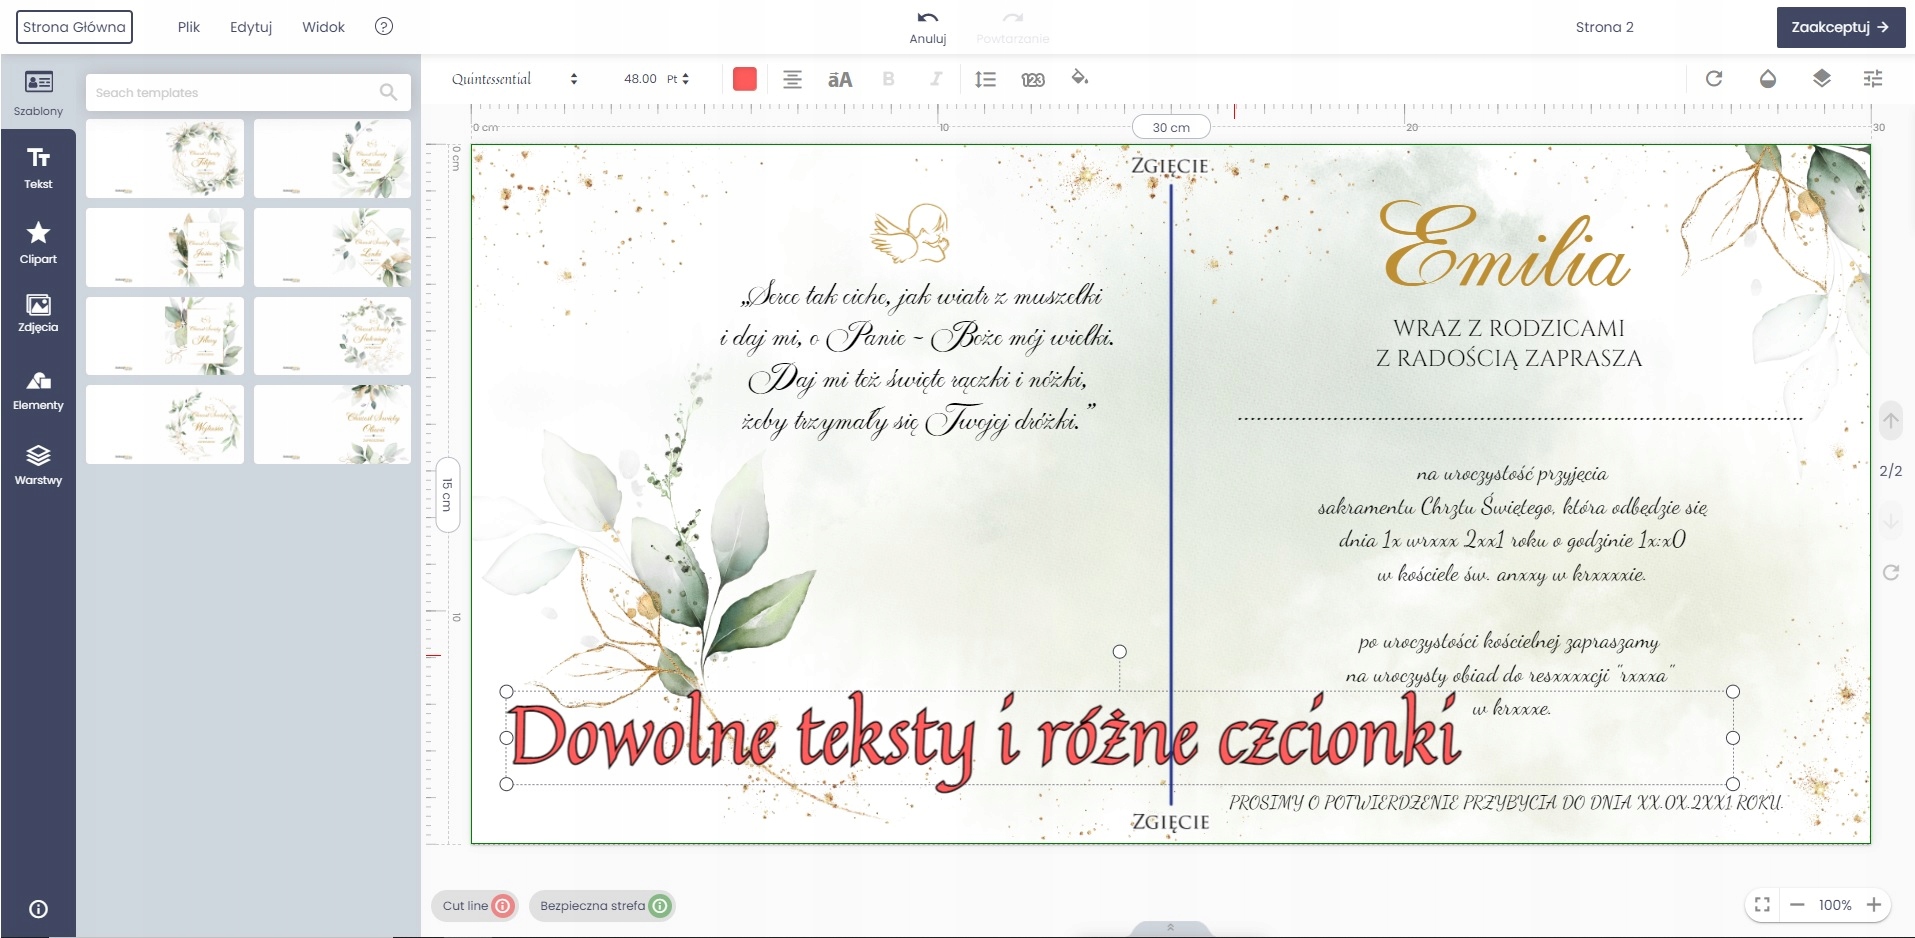Click the opacity droplet icon
Image resolution: width=1915 pixels, height=938 pixels.
1767,79
